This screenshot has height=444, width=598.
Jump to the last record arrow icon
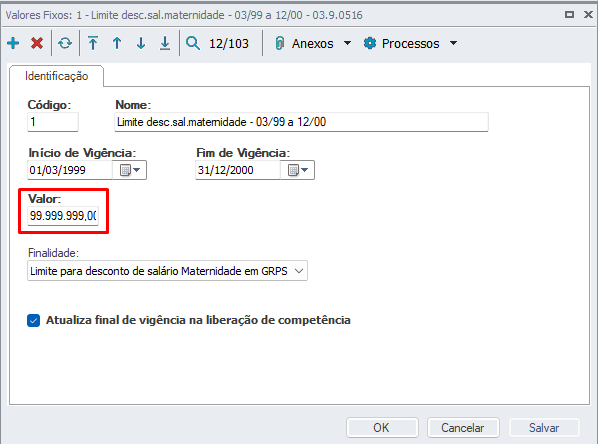click(x=165, y=43)
